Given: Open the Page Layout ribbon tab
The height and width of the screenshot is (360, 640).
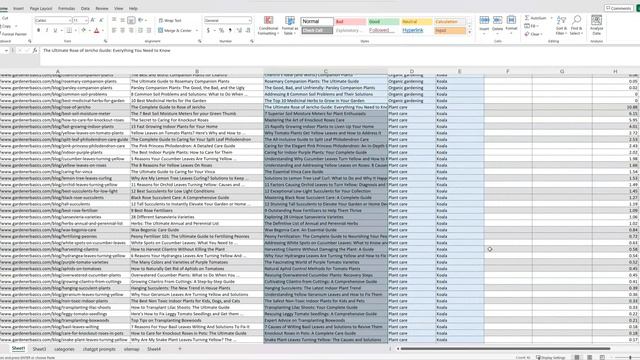Looking at the screenshot, I should click(41, 8).
